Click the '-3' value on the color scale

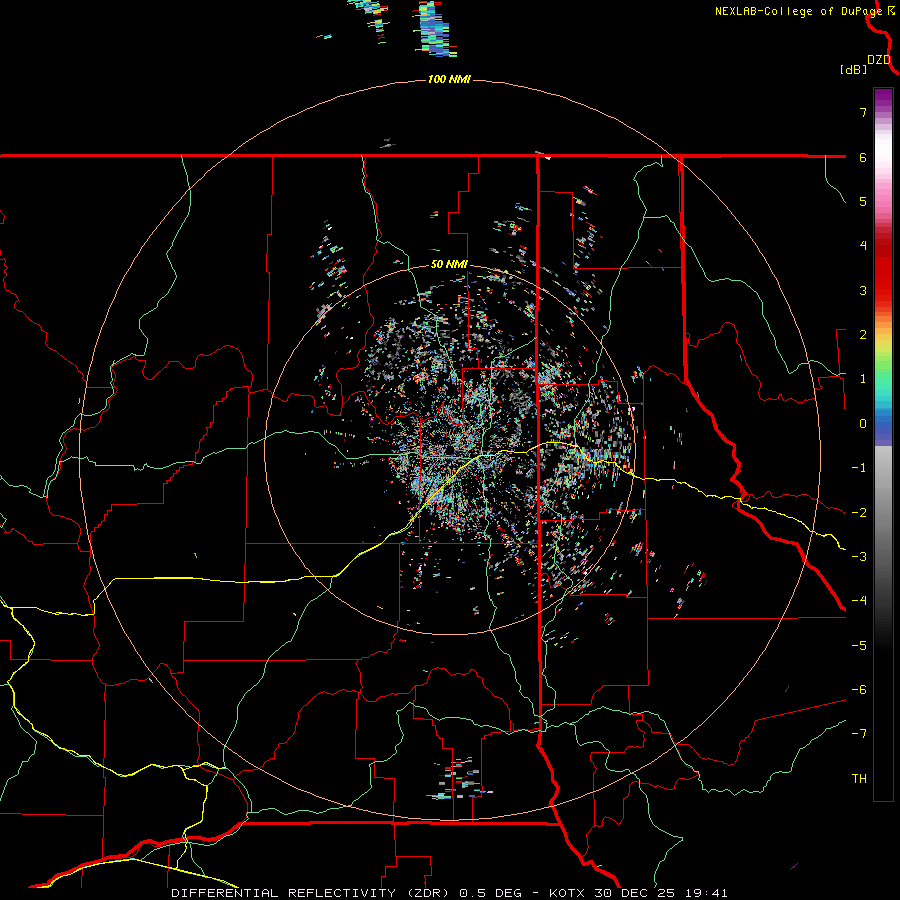point(859,556)
